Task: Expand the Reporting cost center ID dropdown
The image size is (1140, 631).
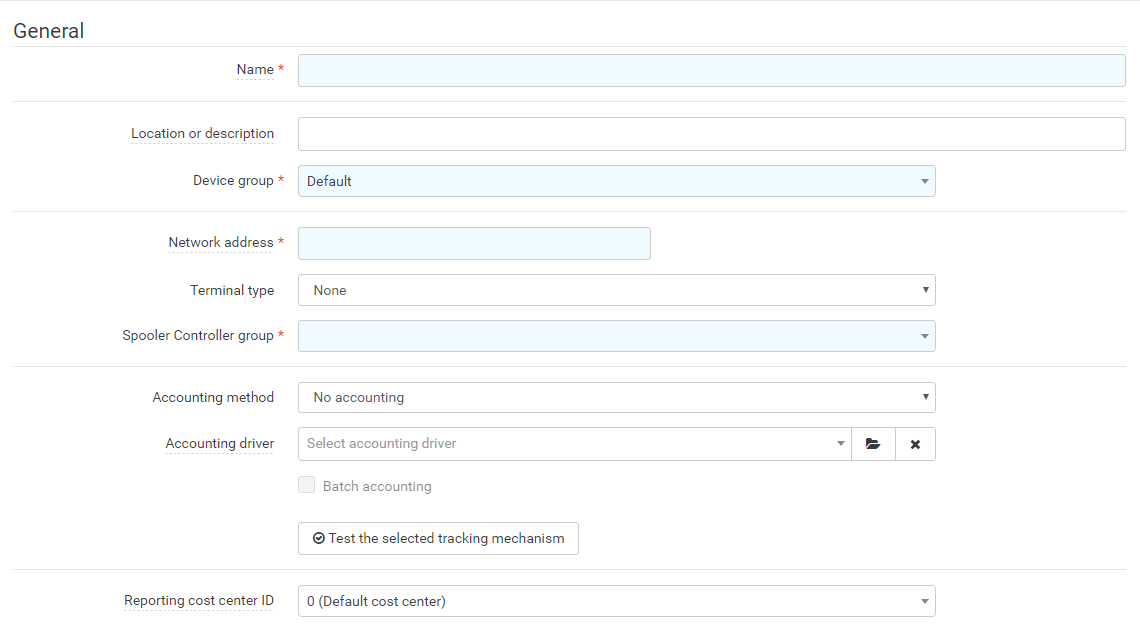Action: point(616,601)
